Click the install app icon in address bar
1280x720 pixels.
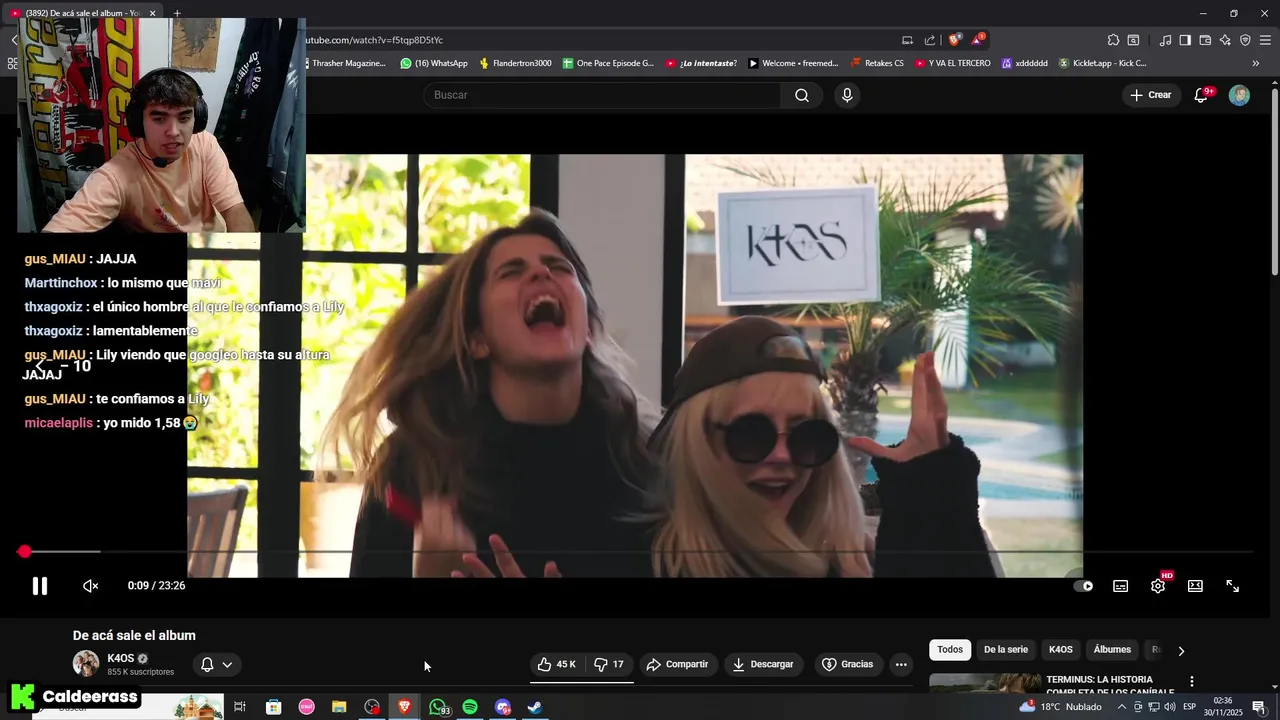click(907, 40)
